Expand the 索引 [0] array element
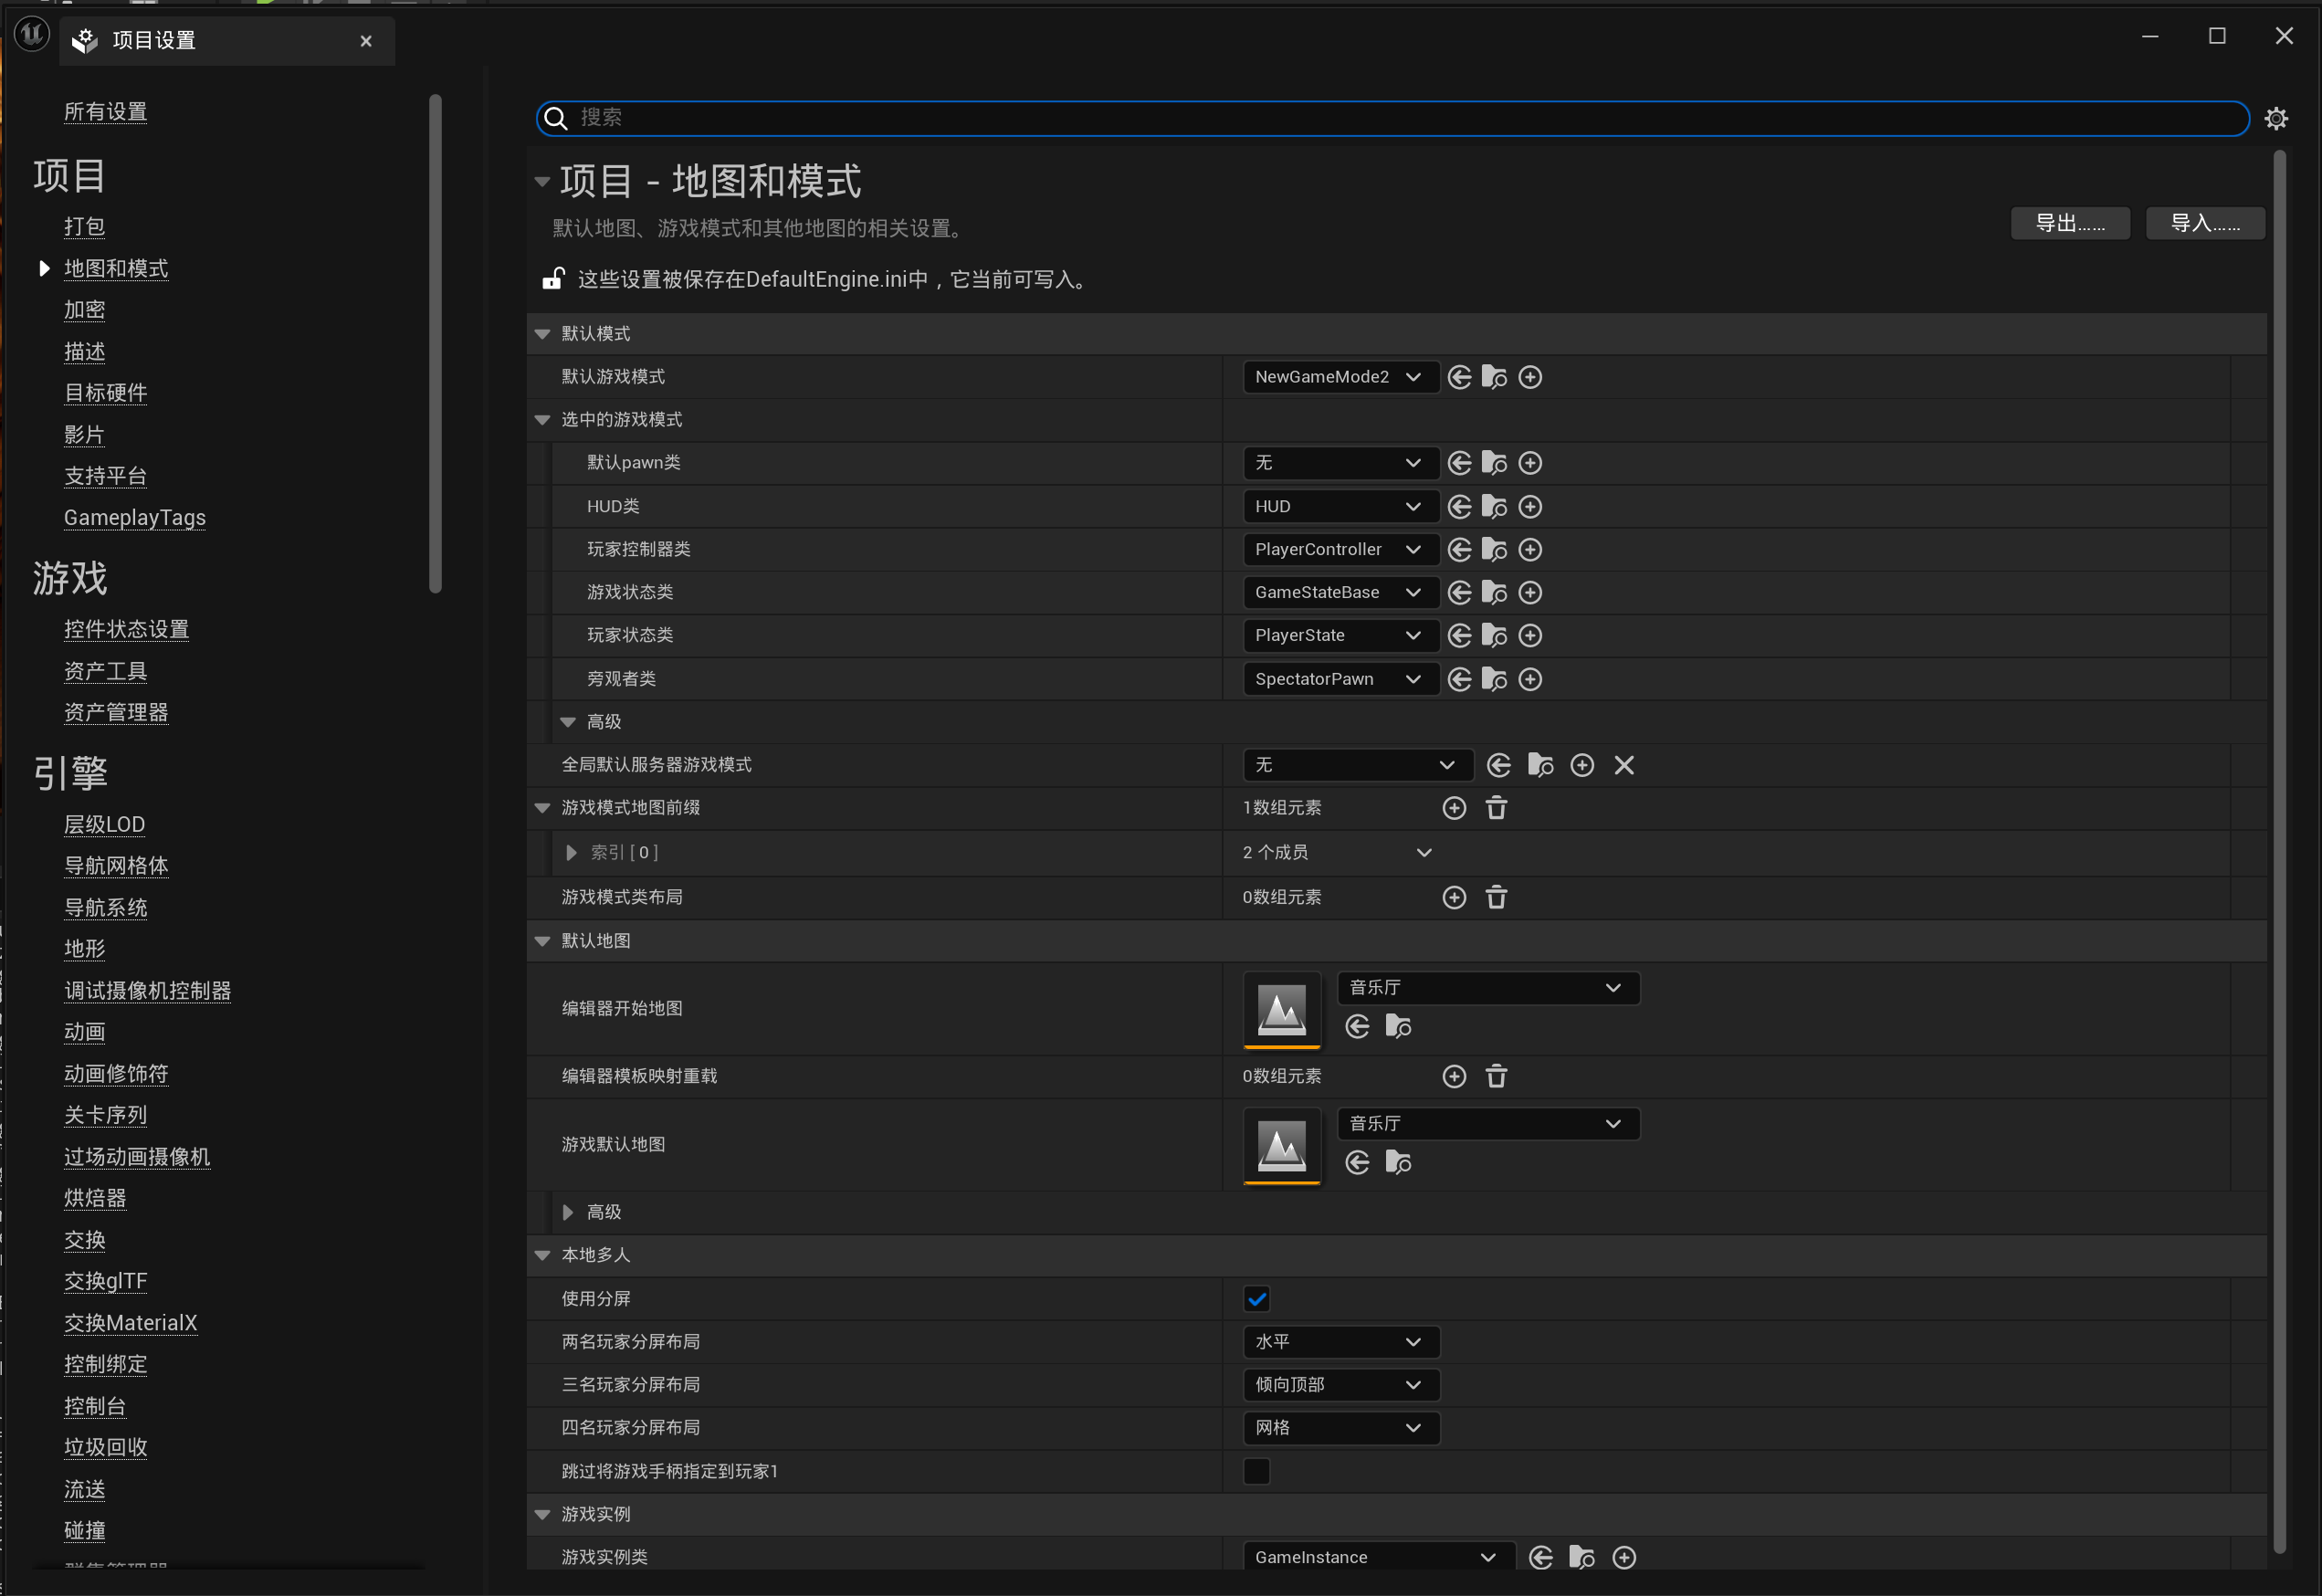The image size is (2322, 1596). (571, 853)
